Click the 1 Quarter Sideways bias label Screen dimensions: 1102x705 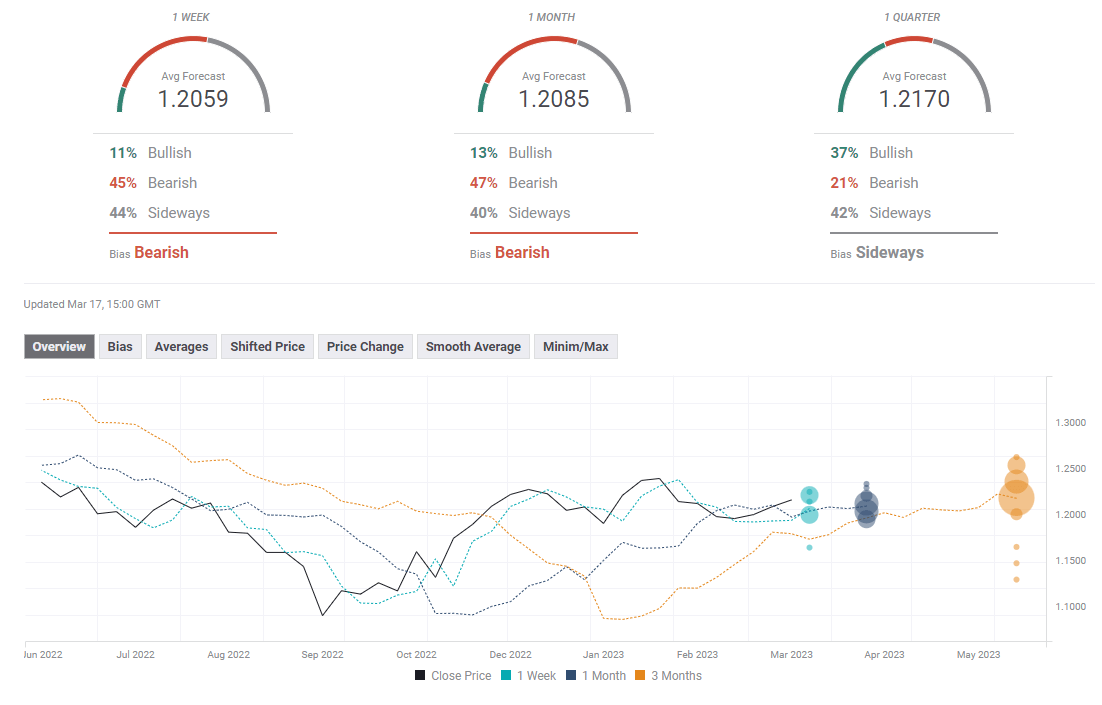(889, 253)
